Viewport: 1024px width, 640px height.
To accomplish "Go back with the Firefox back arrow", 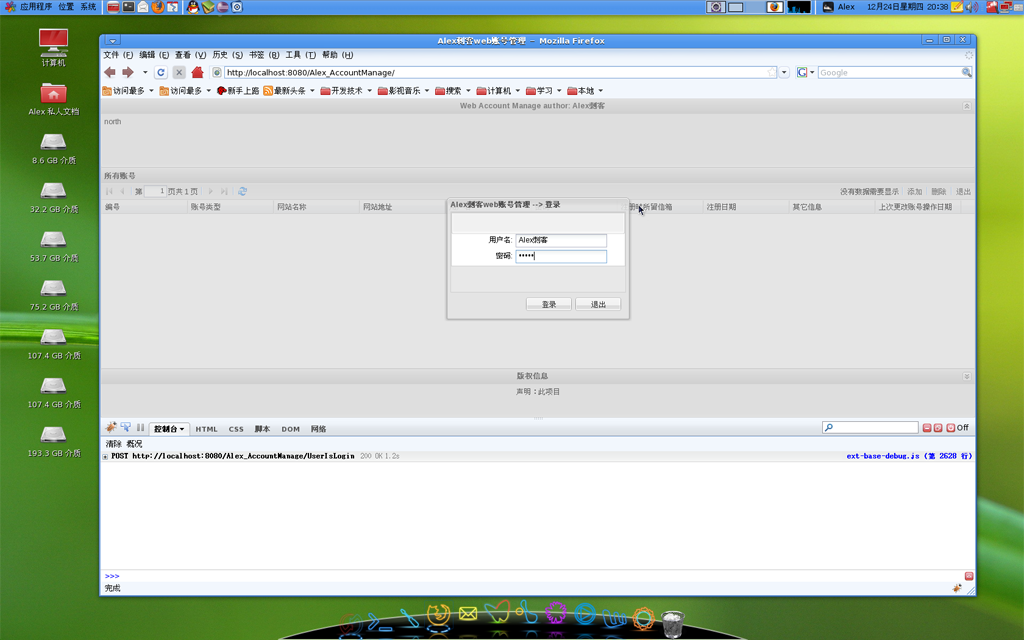I will [x=110, y=72].
